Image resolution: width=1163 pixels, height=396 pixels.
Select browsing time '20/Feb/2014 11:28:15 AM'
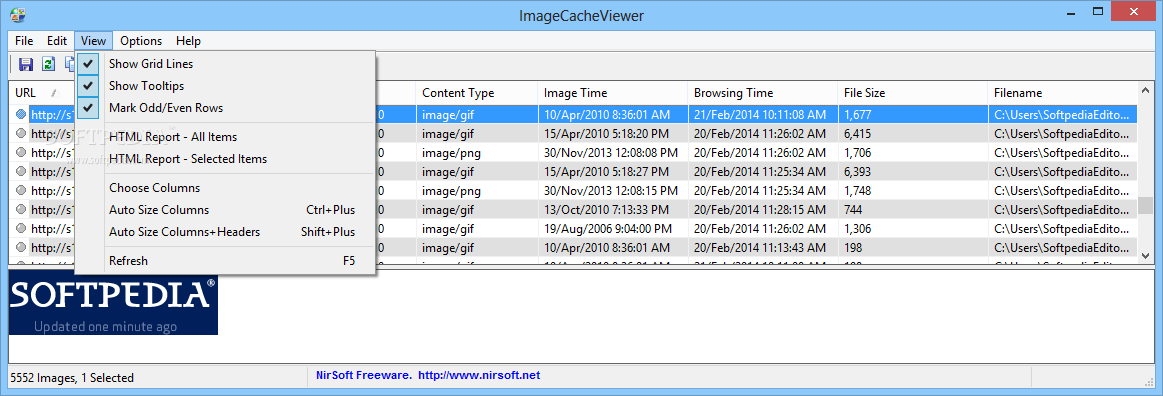(x=760, y=209)
